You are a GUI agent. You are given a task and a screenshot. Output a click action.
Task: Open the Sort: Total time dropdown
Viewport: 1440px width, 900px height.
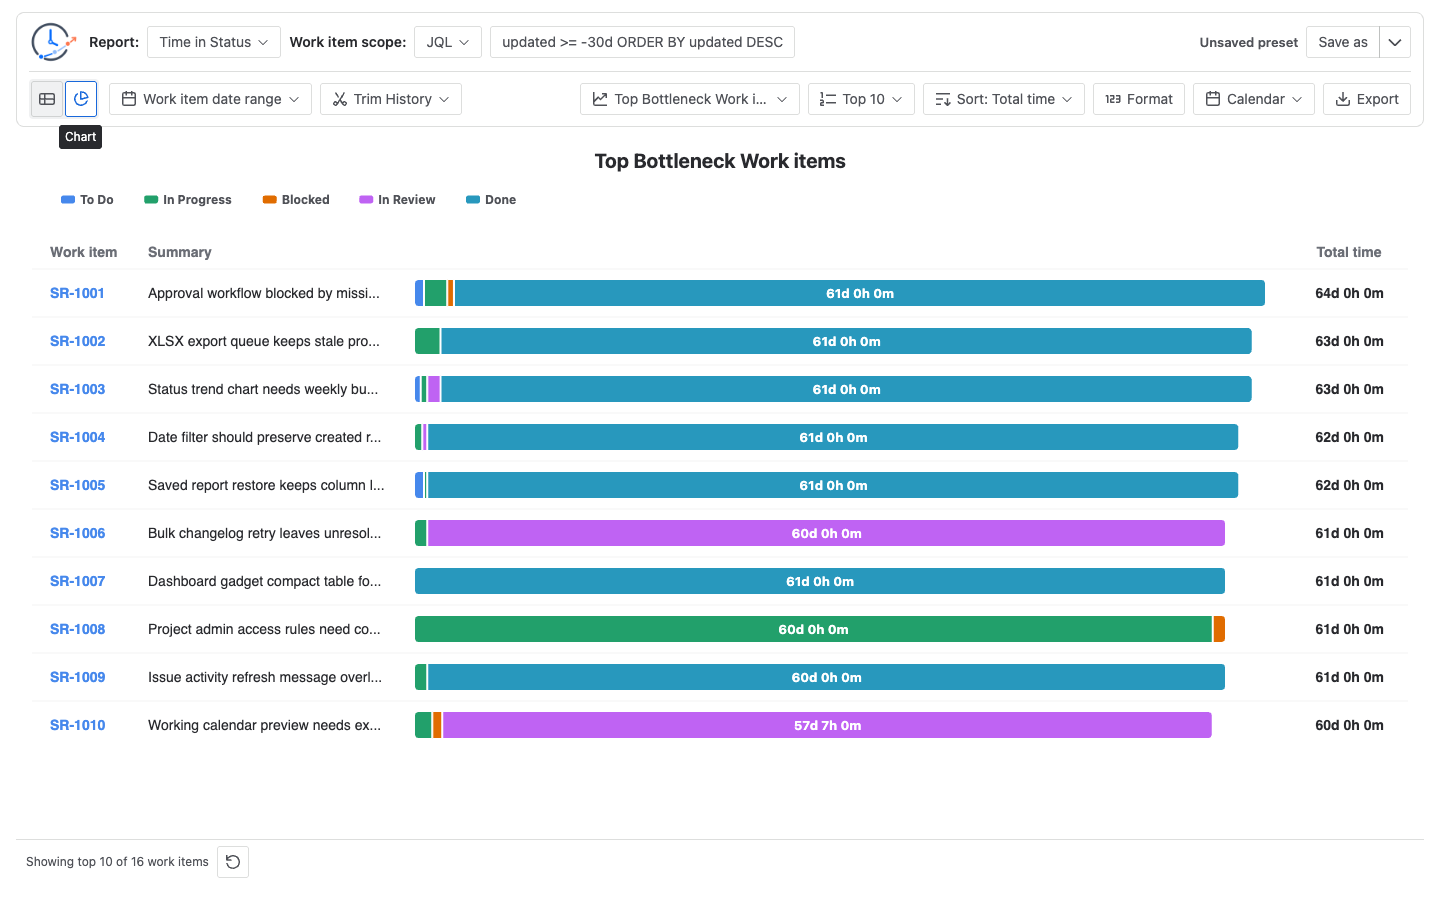(x=1003, y=99)
